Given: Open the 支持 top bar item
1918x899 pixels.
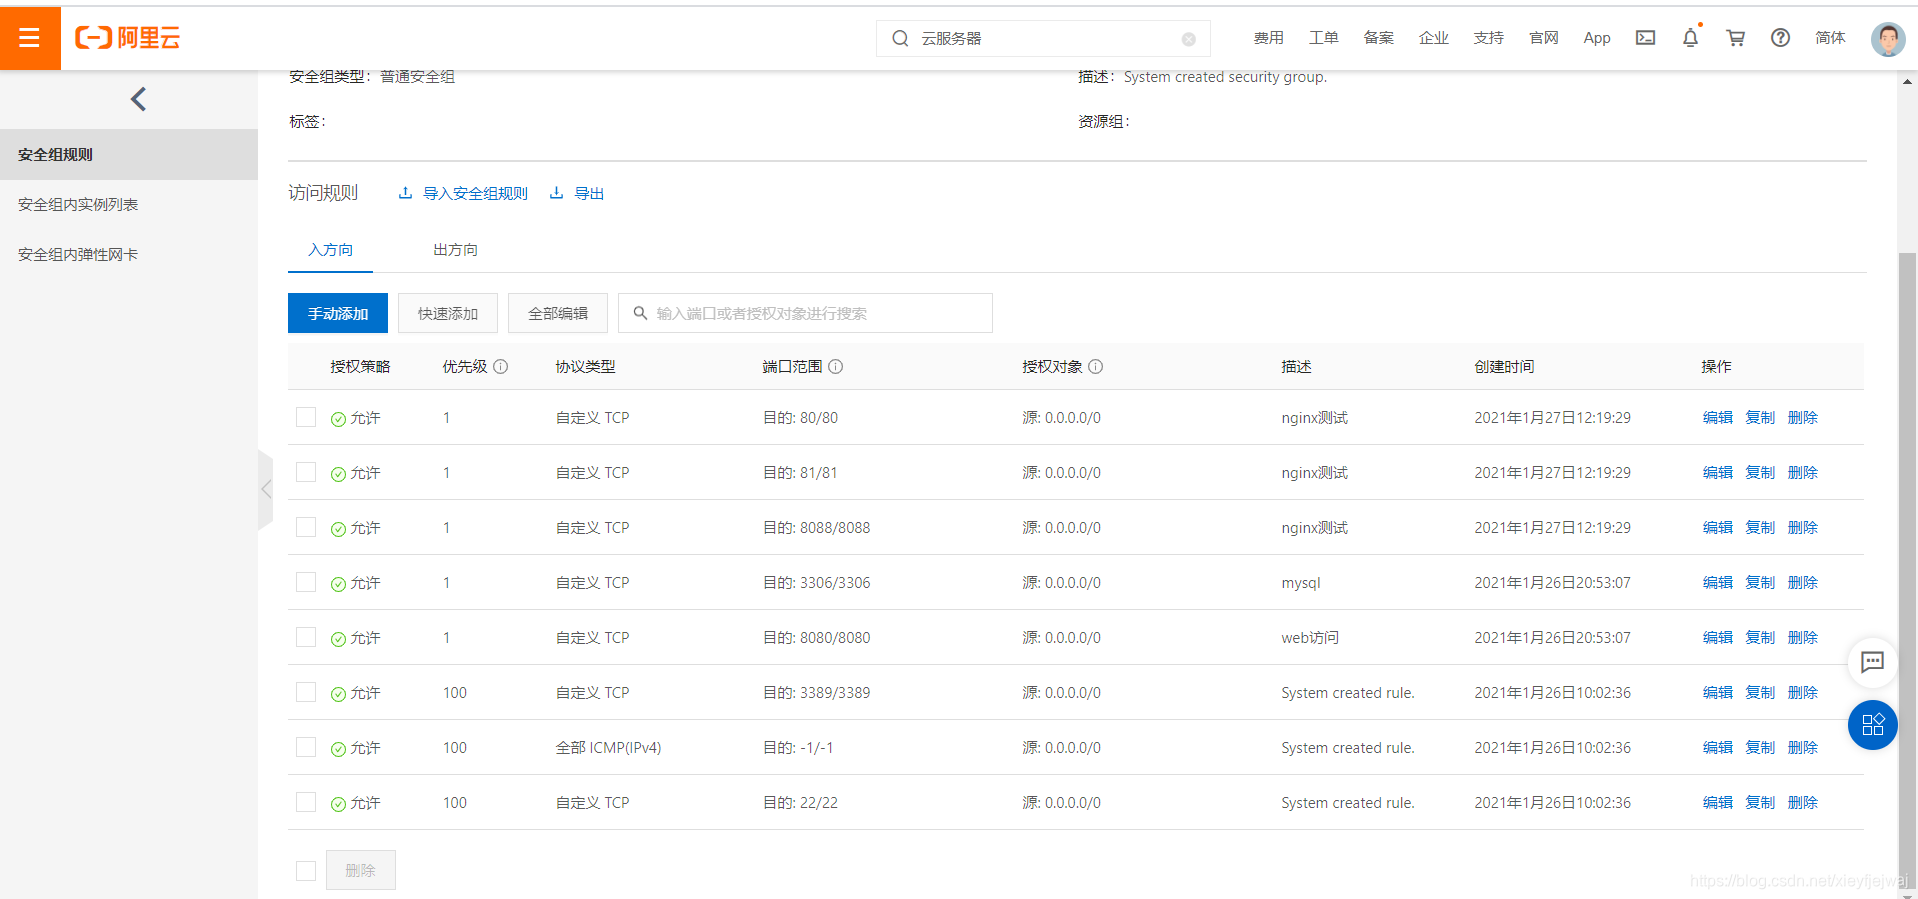Looking at the screenshot, I should coord(1488,38).
